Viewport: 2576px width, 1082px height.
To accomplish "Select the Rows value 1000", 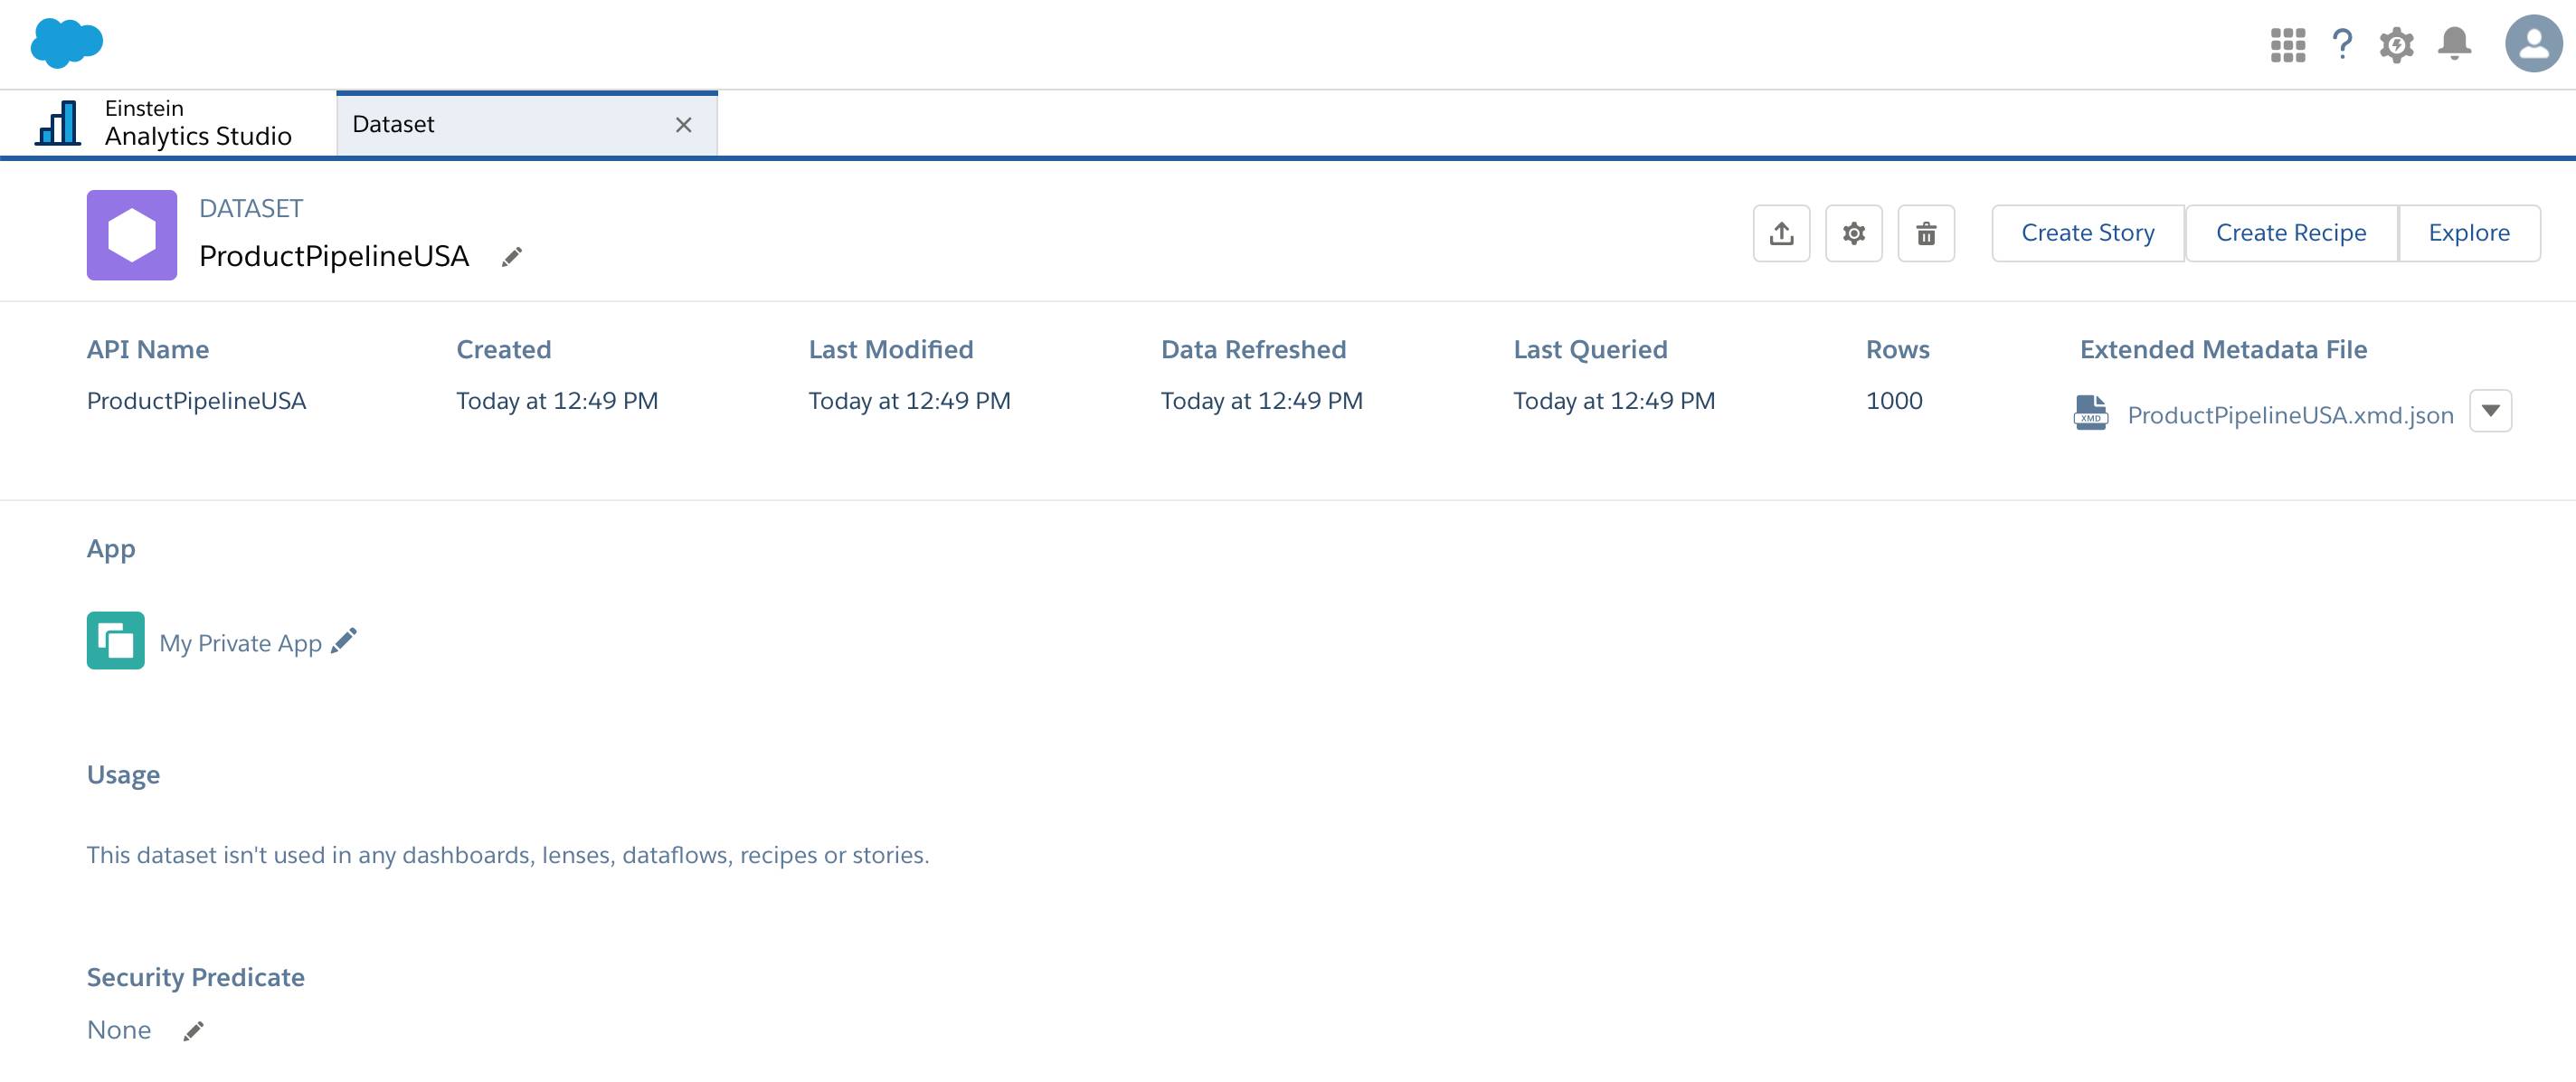I will pos(1893,401).
